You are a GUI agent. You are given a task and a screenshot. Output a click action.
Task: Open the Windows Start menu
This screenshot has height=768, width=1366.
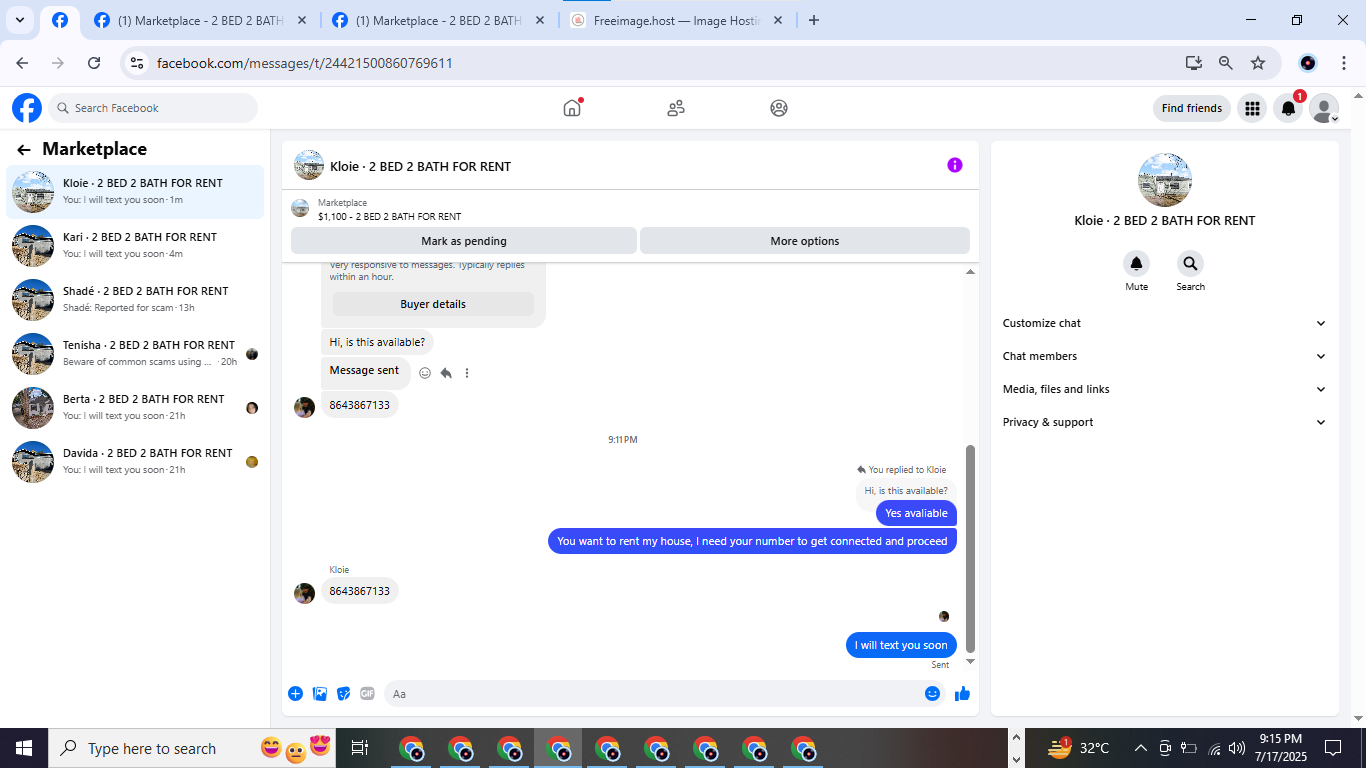coord(23,748)
